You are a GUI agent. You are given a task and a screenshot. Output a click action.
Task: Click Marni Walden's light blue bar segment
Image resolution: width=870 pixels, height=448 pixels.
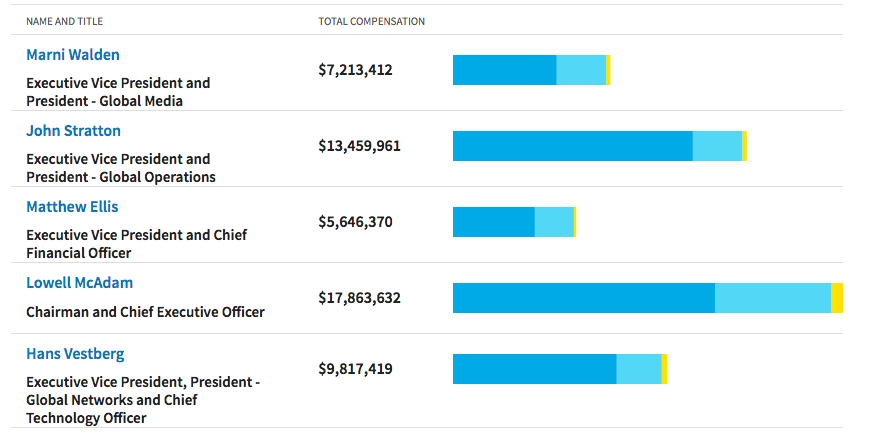581,70
